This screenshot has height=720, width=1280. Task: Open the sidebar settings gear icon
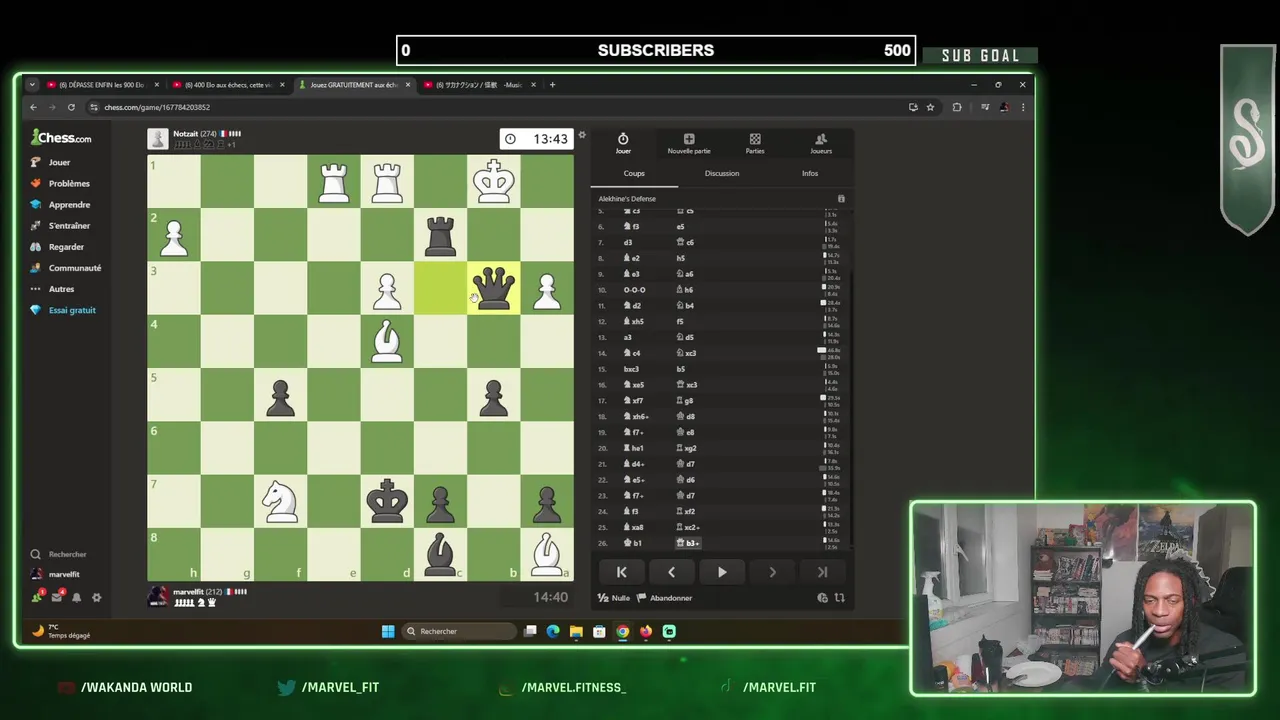click(x=97, y=597)
